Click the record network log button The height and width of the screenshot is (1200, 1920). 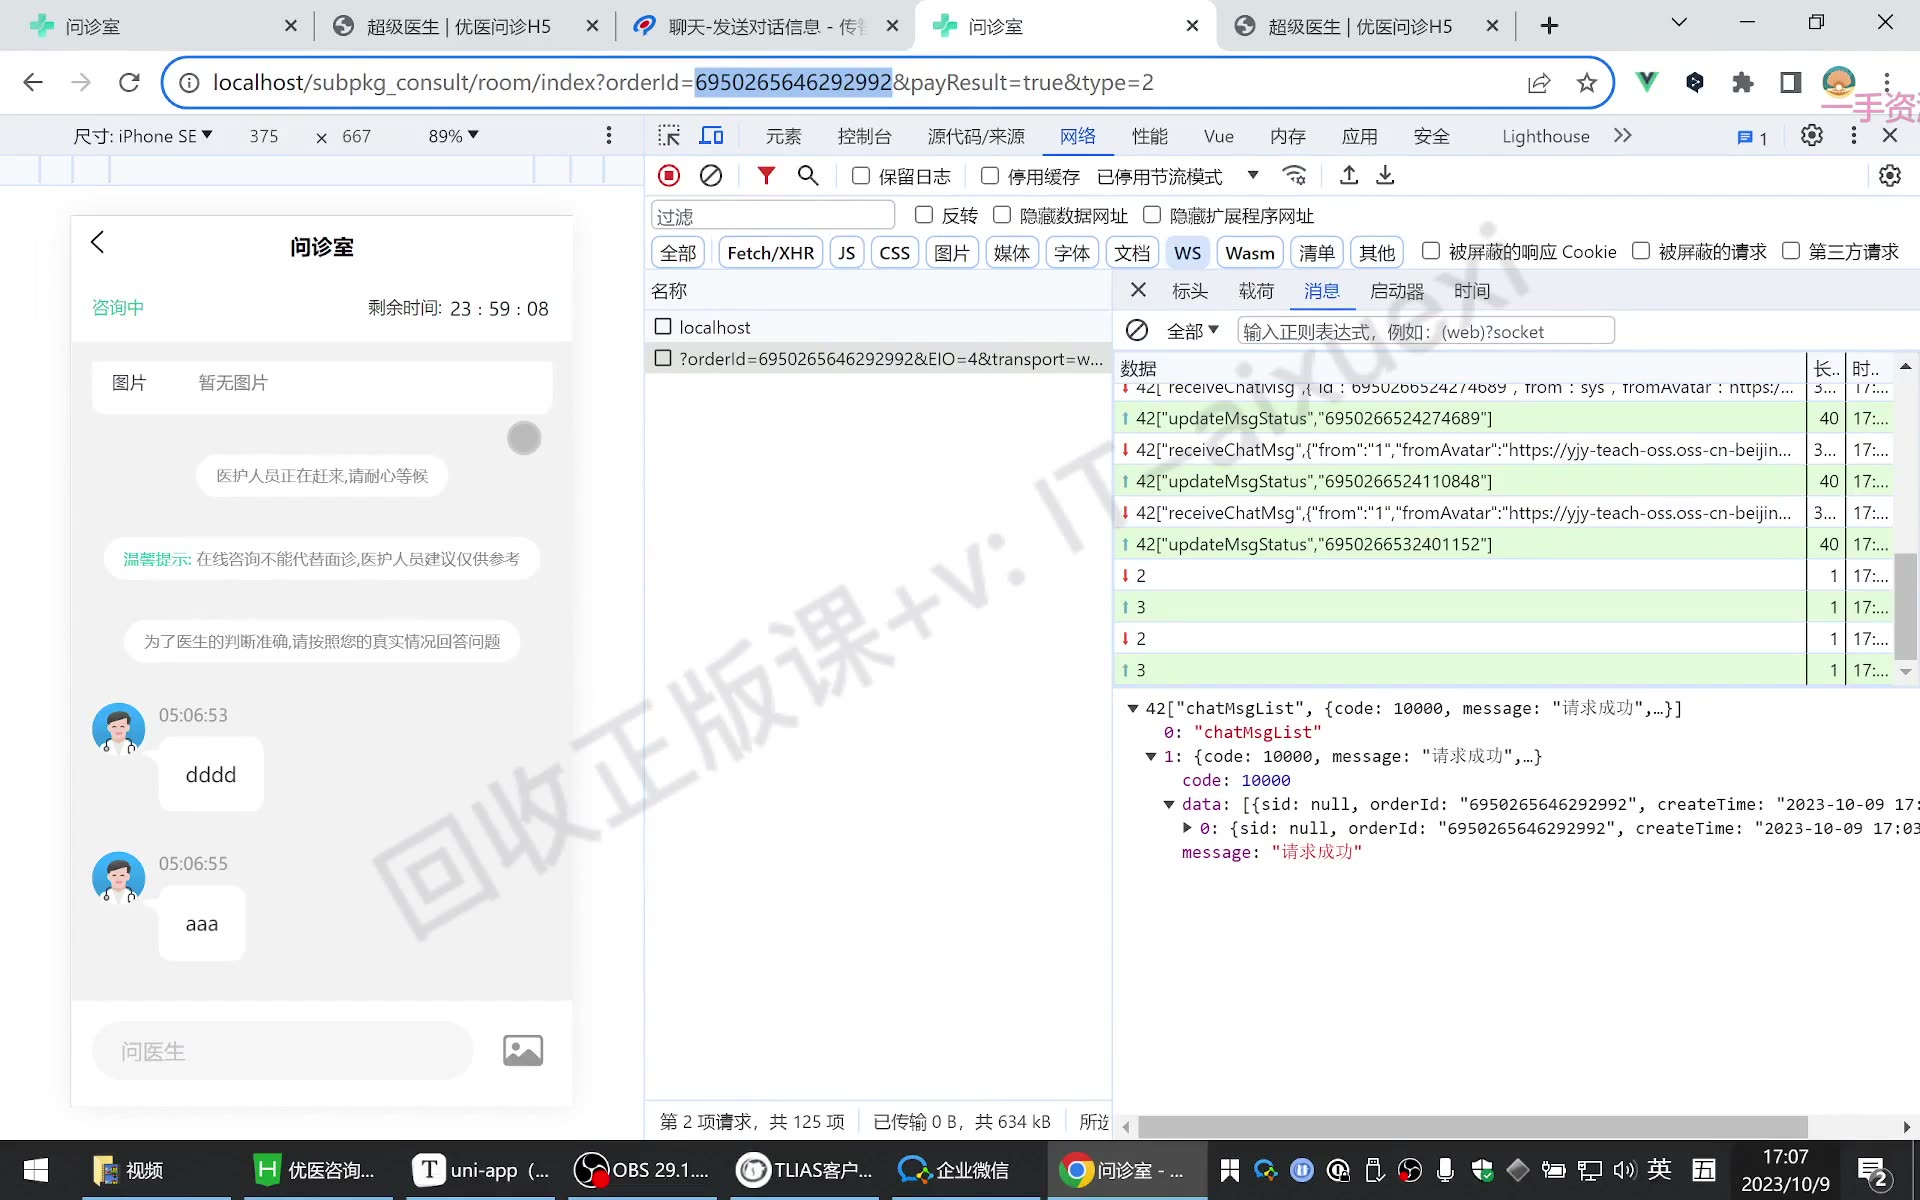click(669, 176)
